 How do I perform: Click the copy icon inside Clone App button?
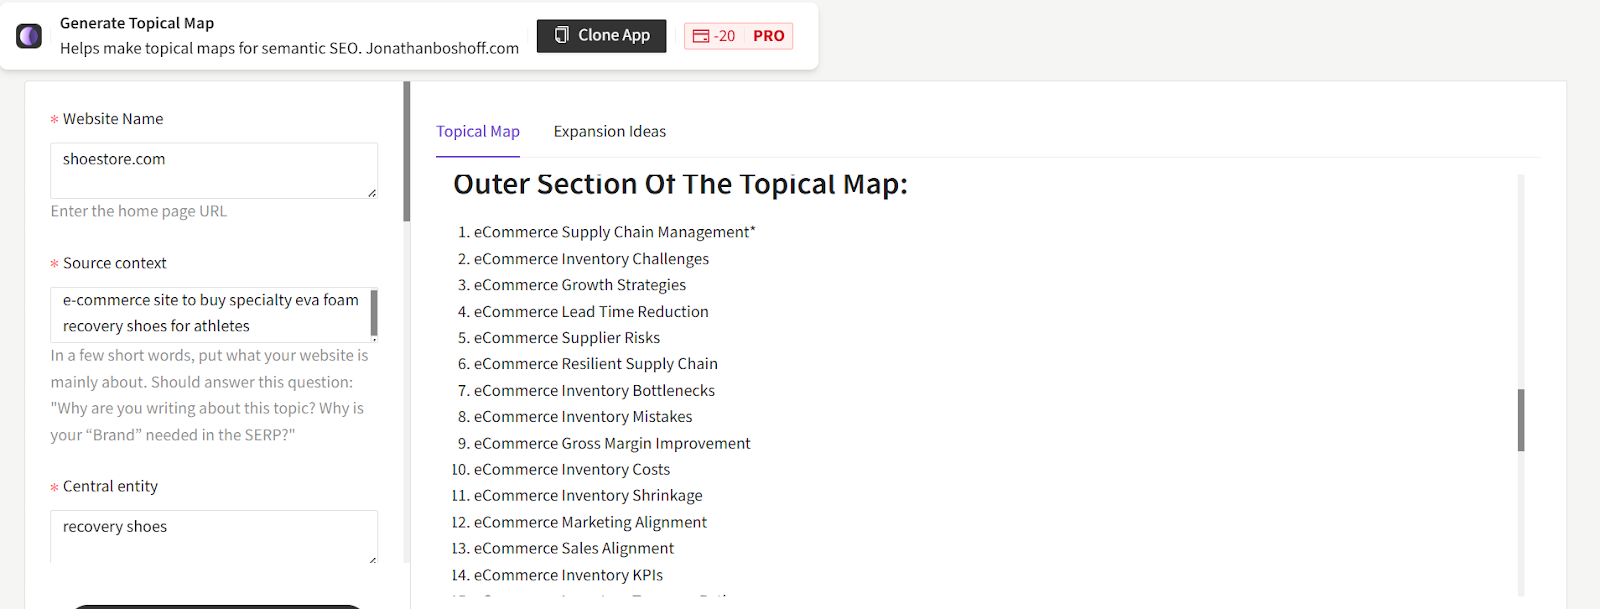562,35
